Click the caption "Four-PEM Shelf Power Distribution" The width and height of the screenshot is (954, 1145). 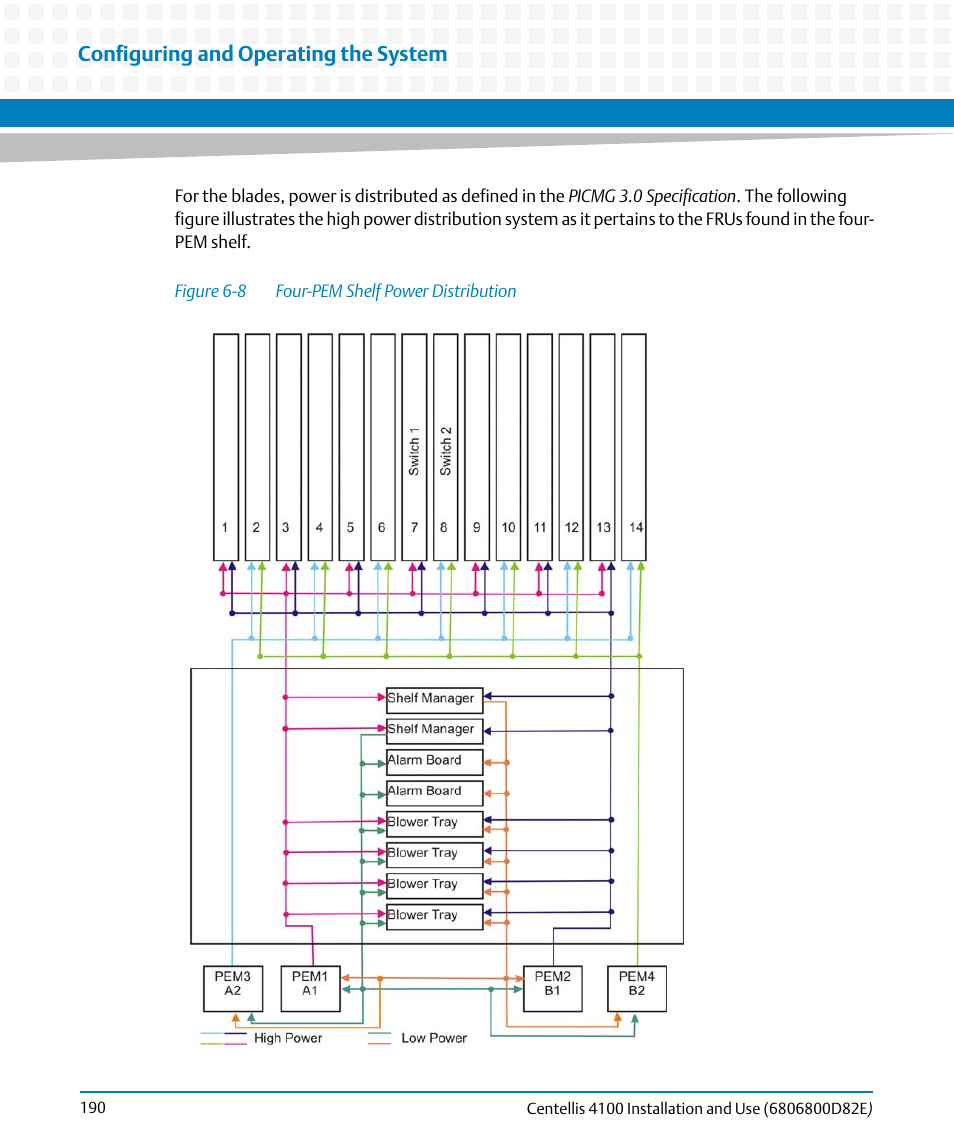tap(395, 291)
